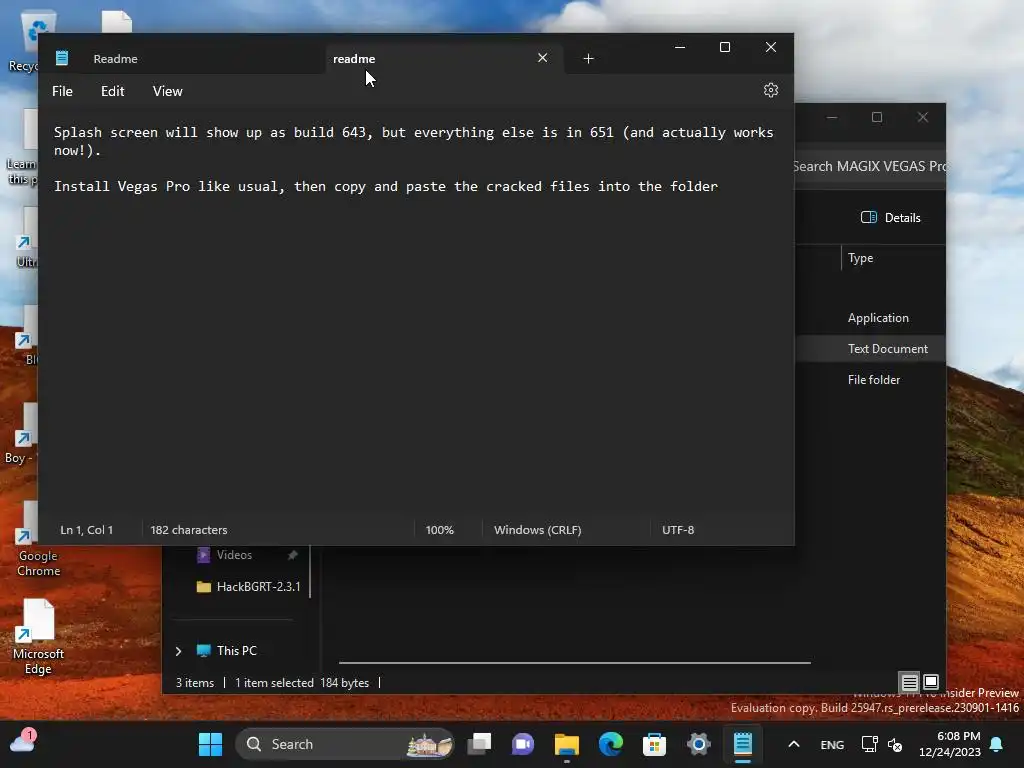The height and width of the screenshot is (768, 1024).
Task: Select the File folder row in Explorer
Action: click(x=874, y=379)
